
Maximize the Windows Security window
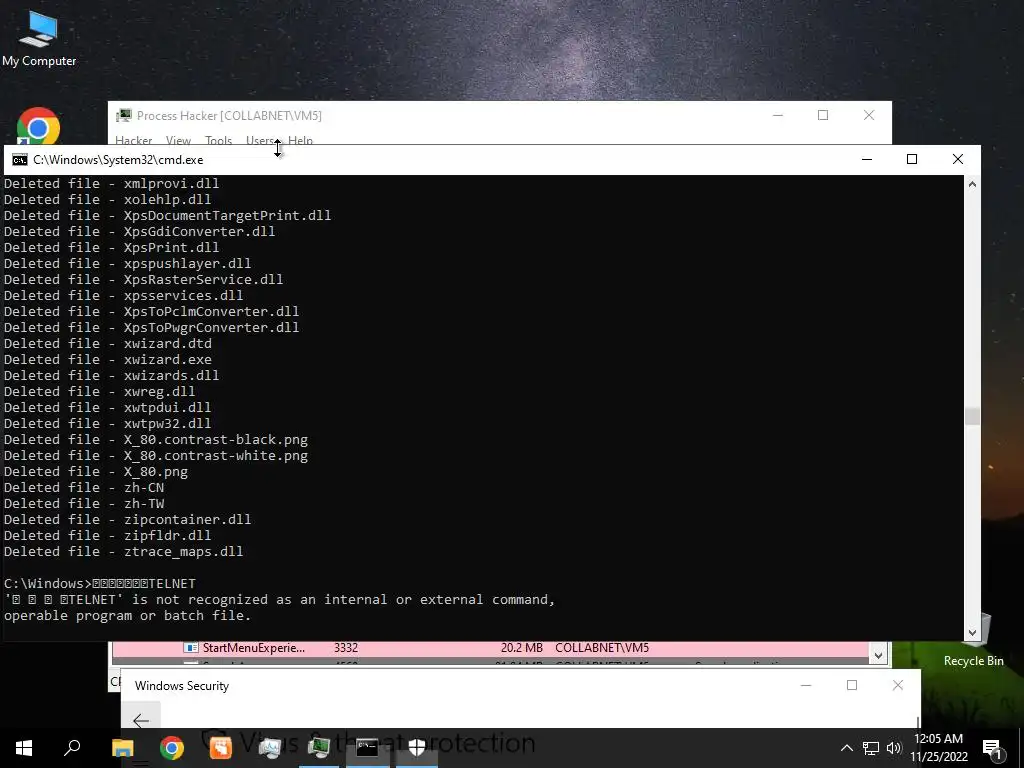point(852,685)
